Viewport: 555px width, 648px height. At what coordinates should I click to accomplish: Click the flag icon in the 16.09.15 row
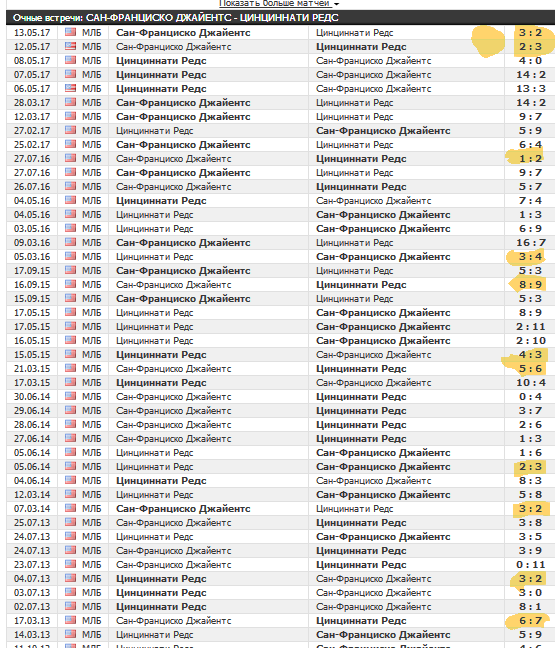[71, 284]
